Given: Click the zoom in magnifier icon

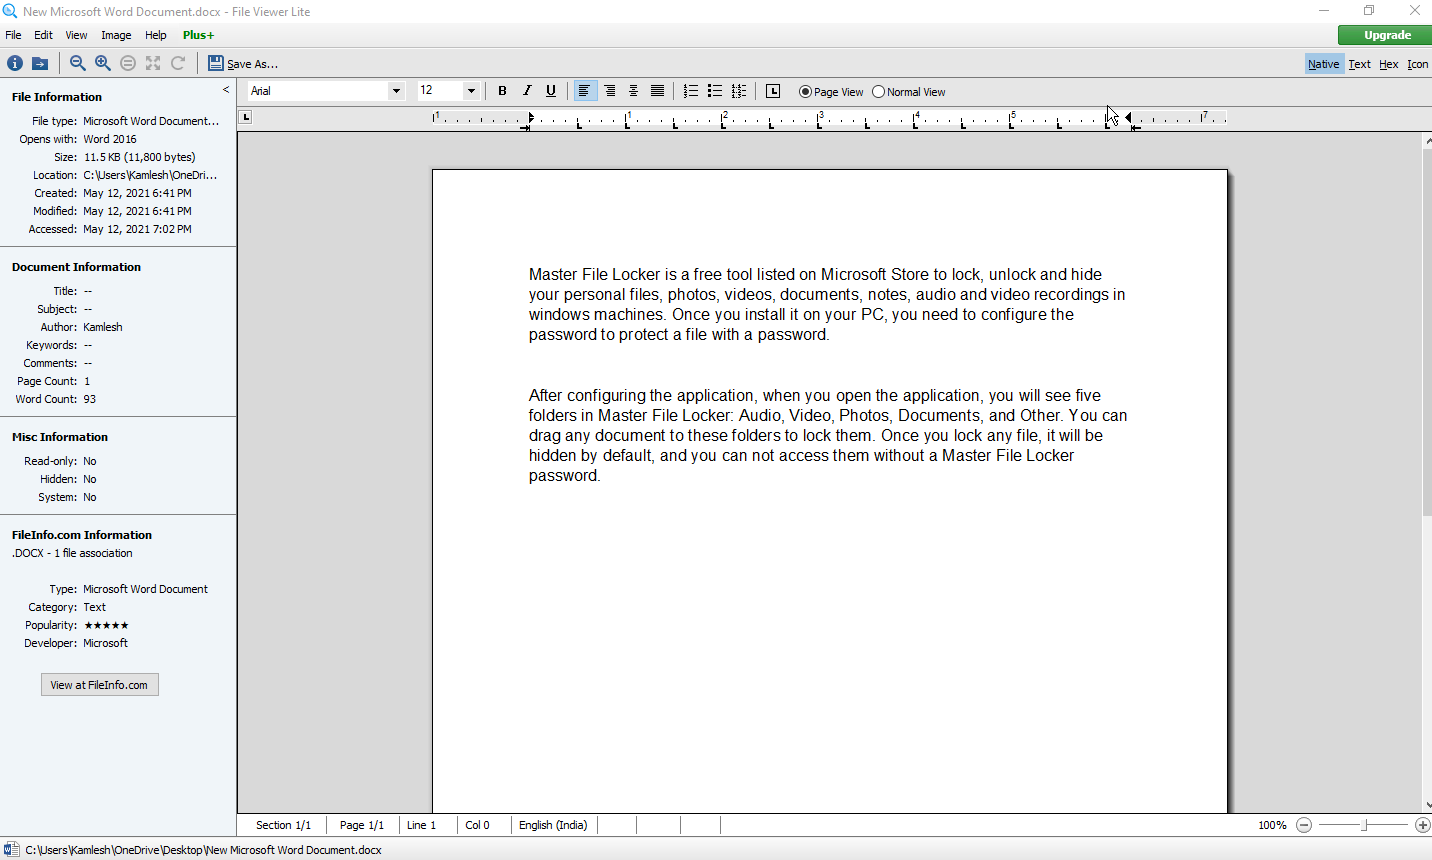Looking at the screenshot, I should pos(103,63).
